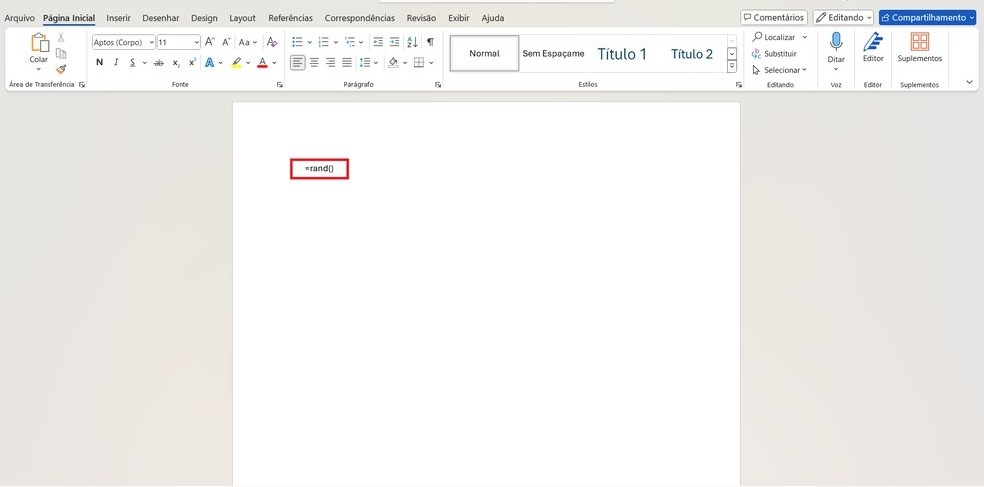984x487 pixels.
Task: Open the font size 11 dropdown
Action: (x=196, y=42)
